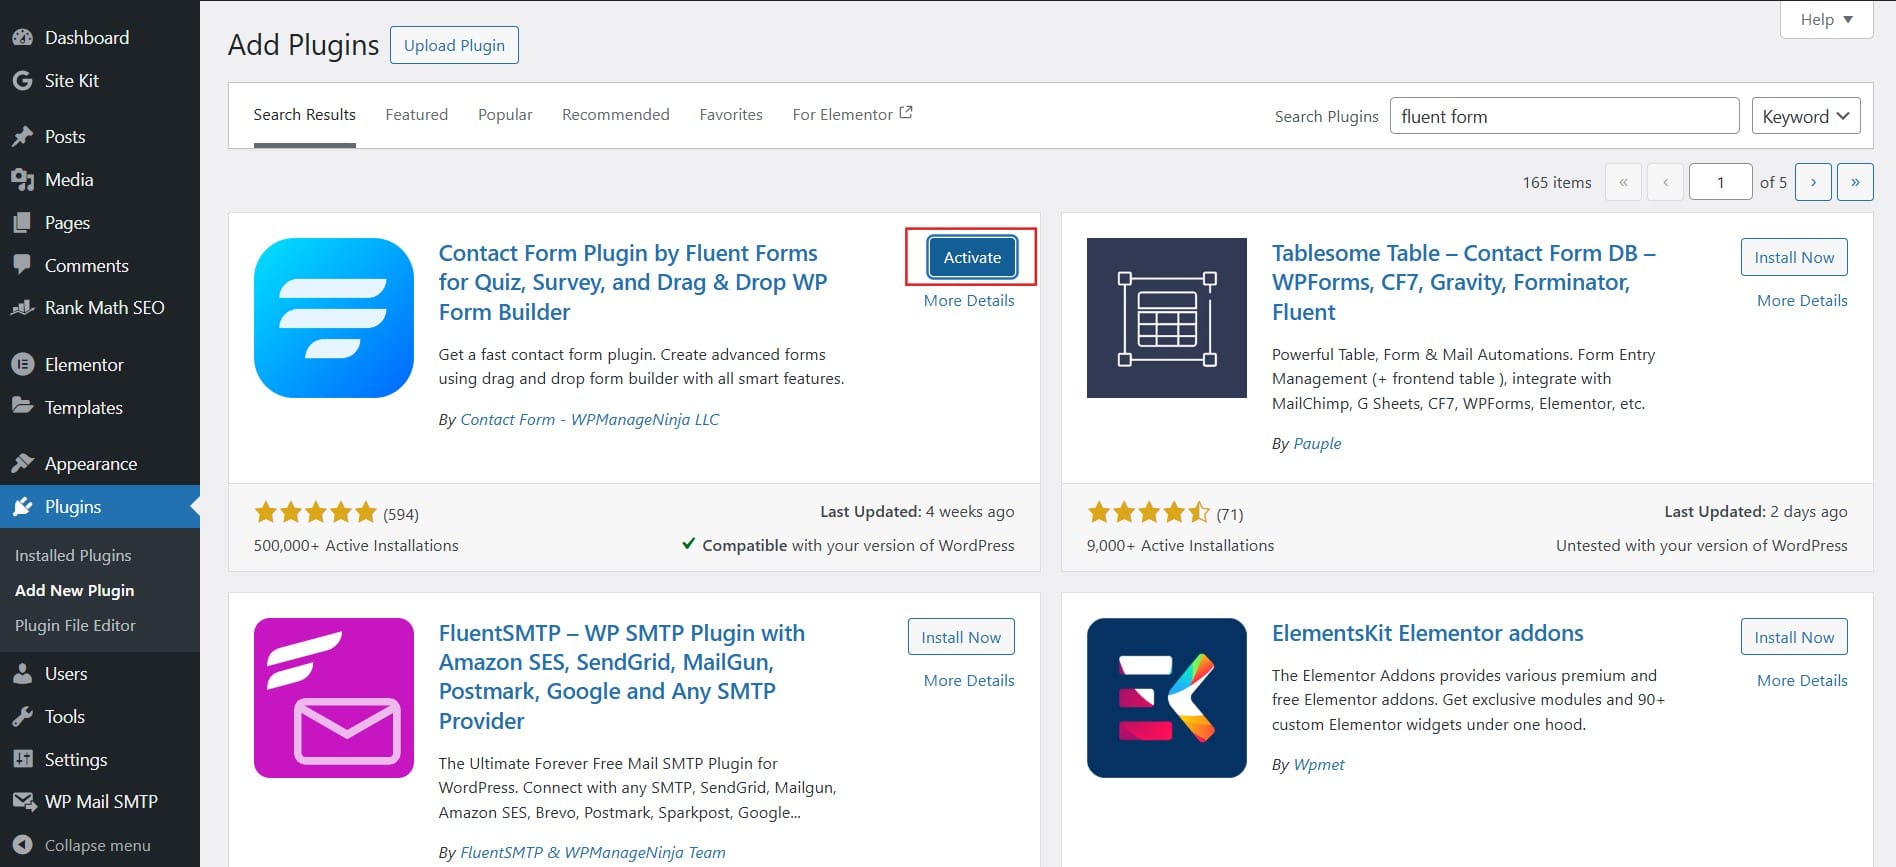Expand the Help dropdown

[x=1826, y=20]
